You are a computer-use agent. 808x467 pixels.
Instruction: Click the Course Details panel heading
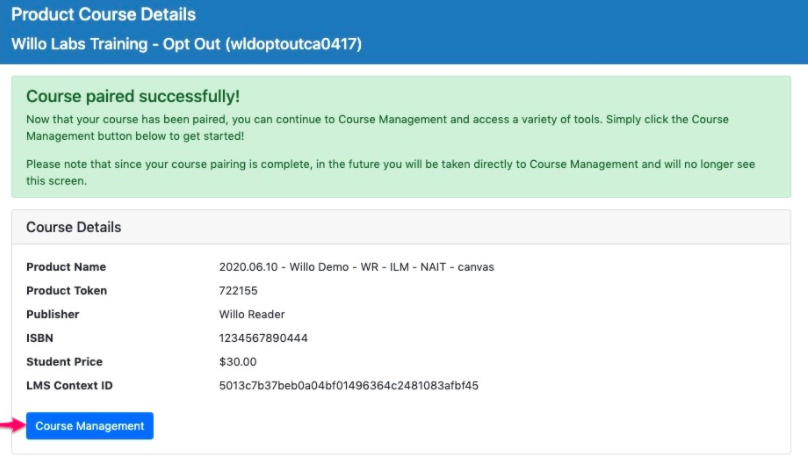[x=74, y=227]
